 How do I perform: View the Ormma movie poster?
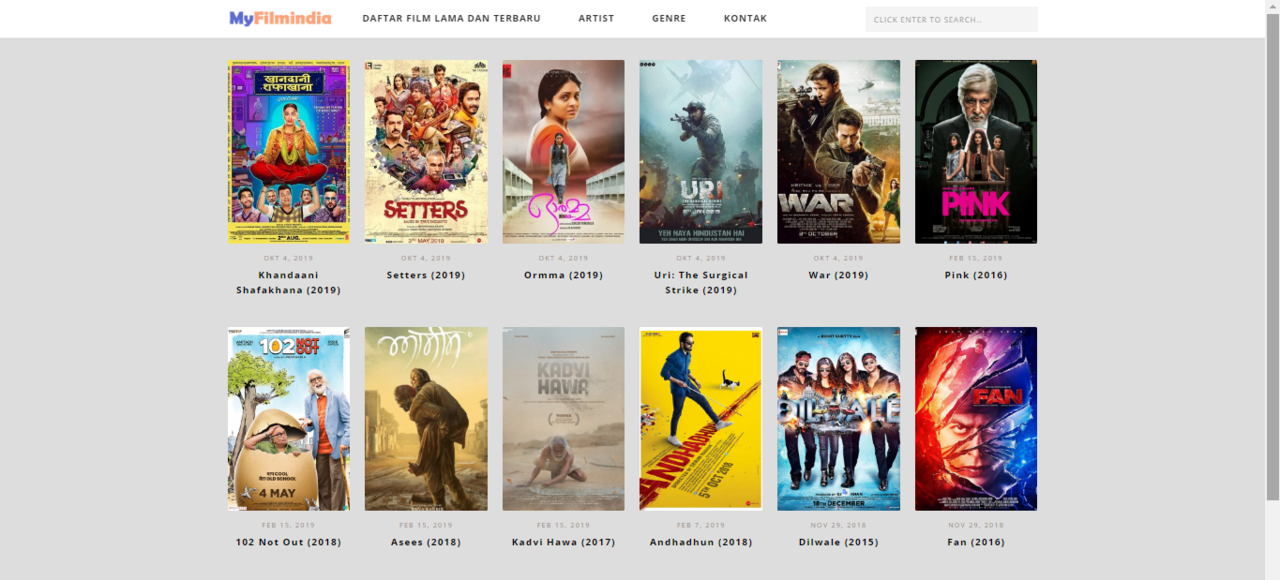click(563, 151)
